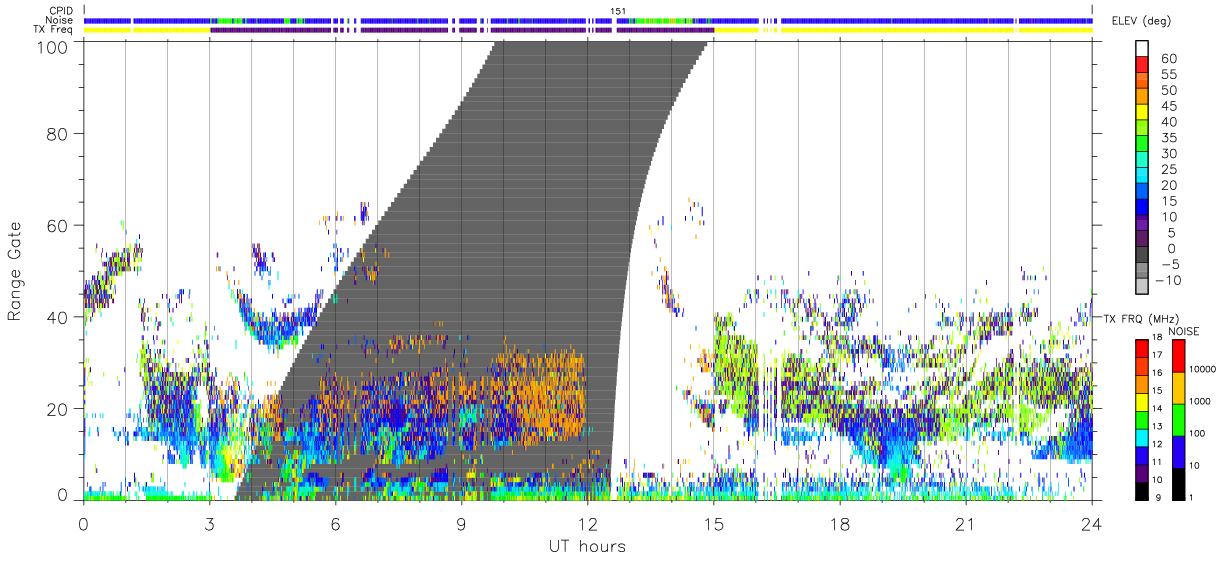Click the yellow 14–15 segment of TX FRQ colorbar

click(1141, 402)
